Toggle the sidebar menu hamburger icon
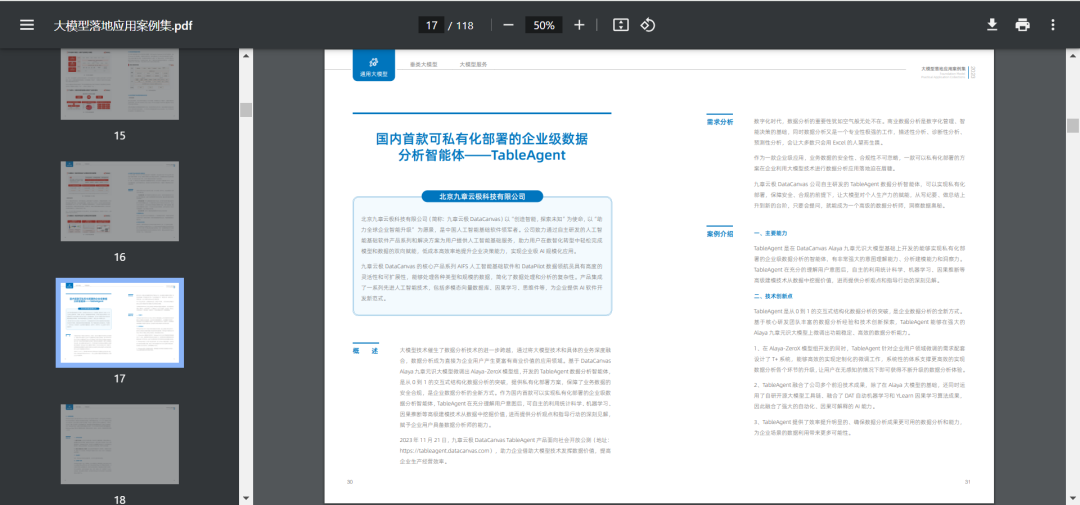 tap(27, 25)
